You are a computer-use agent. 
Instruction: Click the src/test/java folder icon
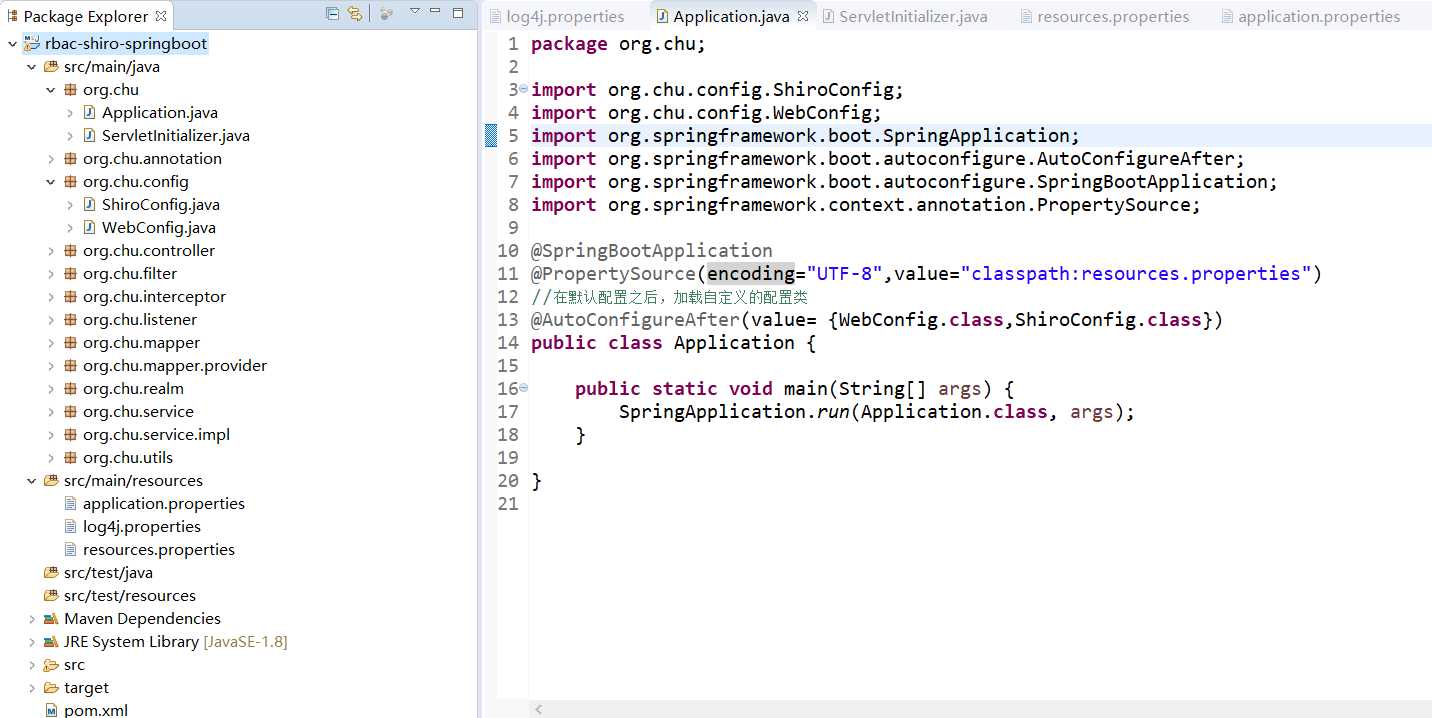click(51, 573)
